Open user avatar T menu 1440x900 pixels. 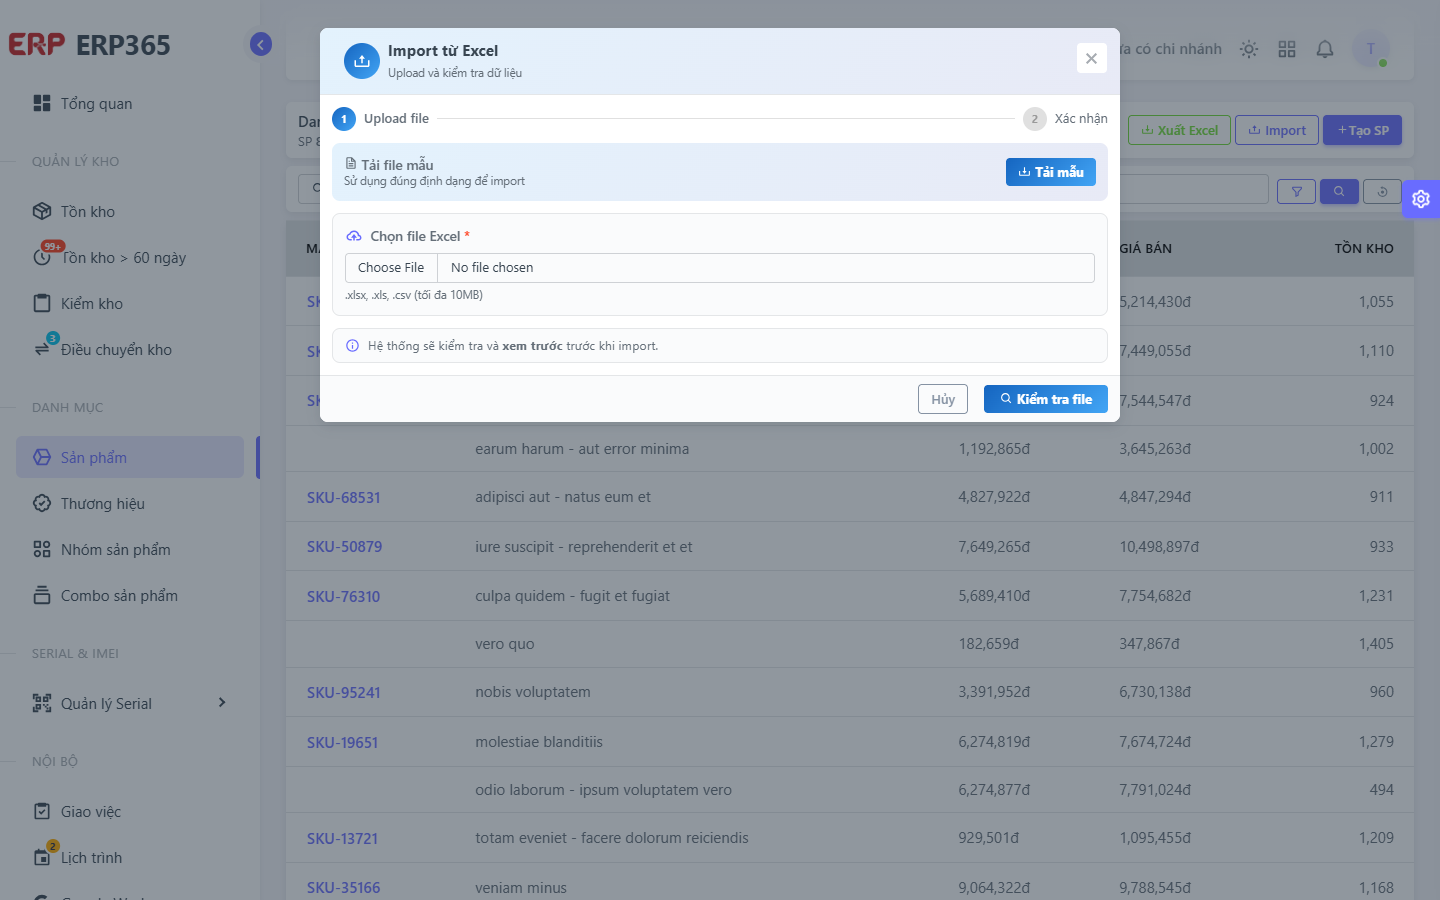(1371, 49)
